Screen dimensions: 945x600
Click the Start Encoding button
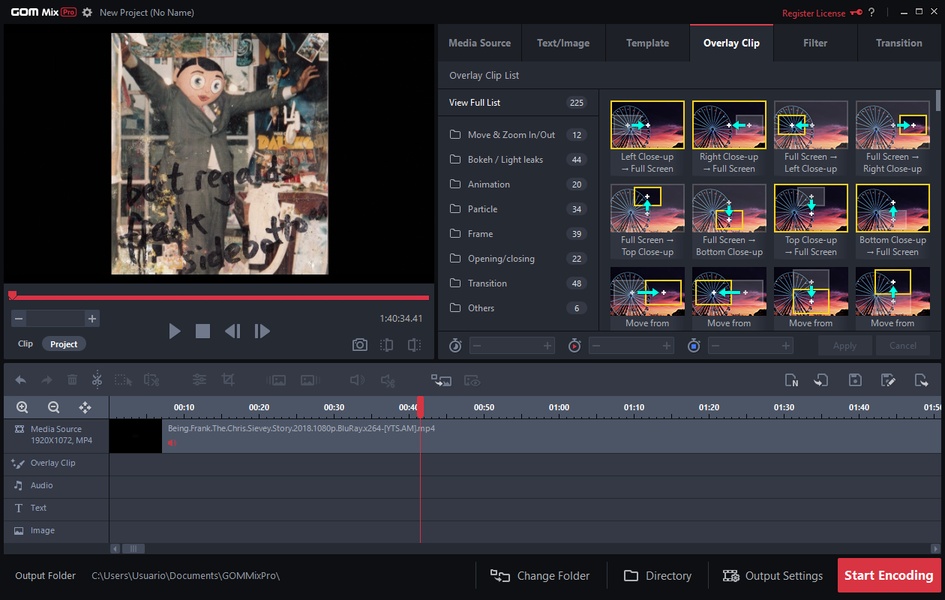point(888,576)
